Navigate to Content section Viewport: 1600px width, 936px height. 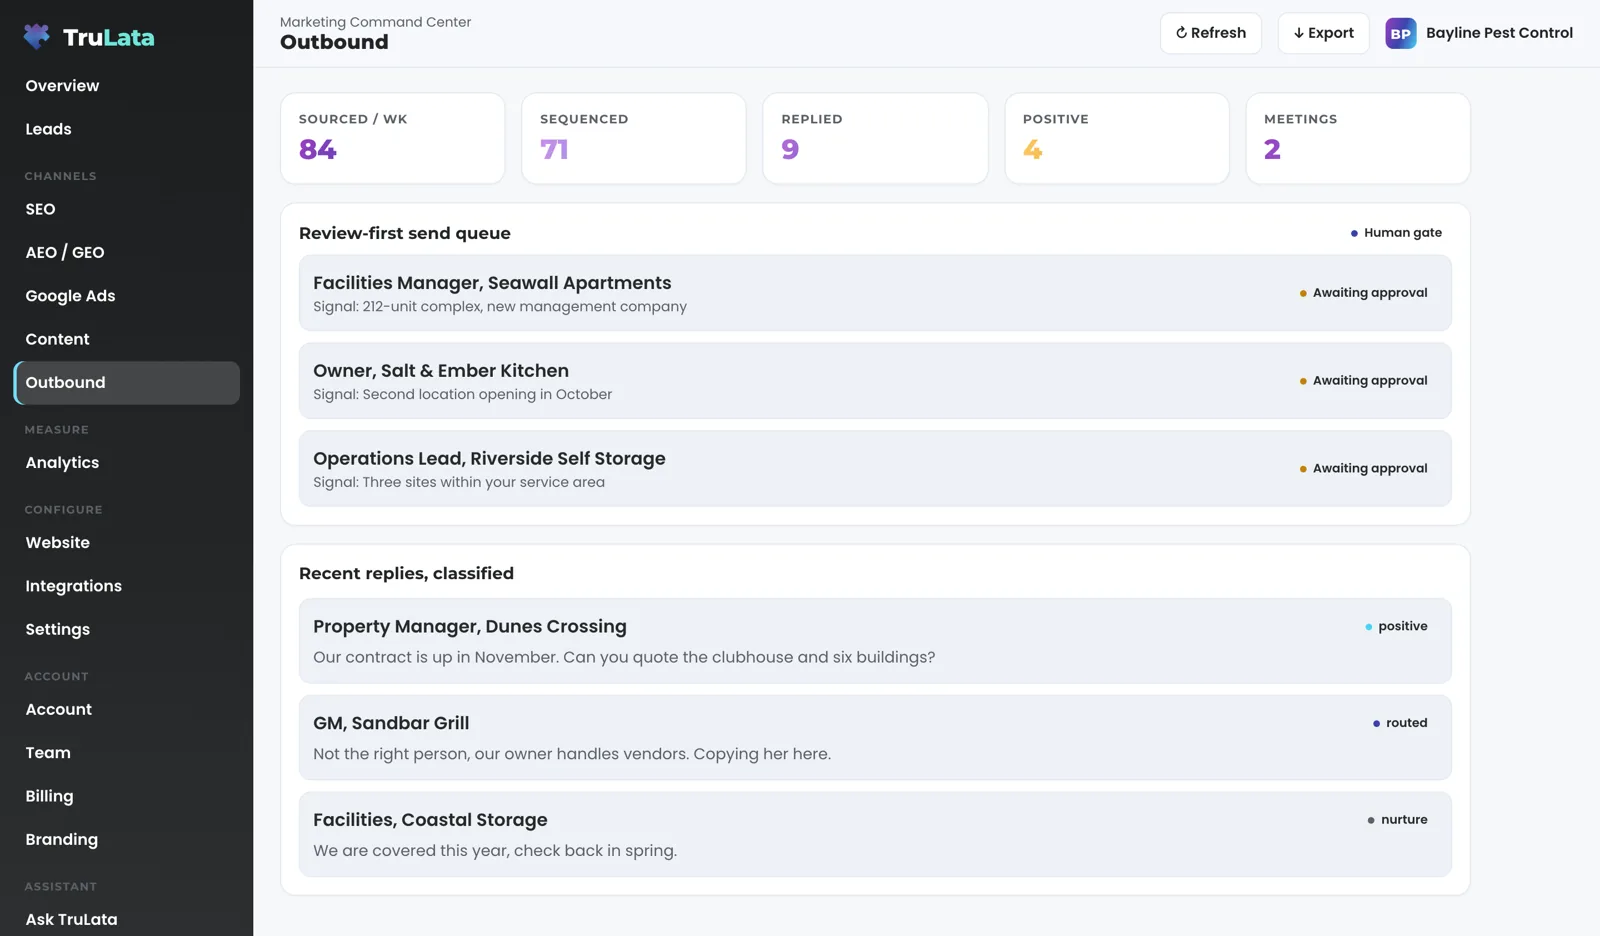point(126,339)
